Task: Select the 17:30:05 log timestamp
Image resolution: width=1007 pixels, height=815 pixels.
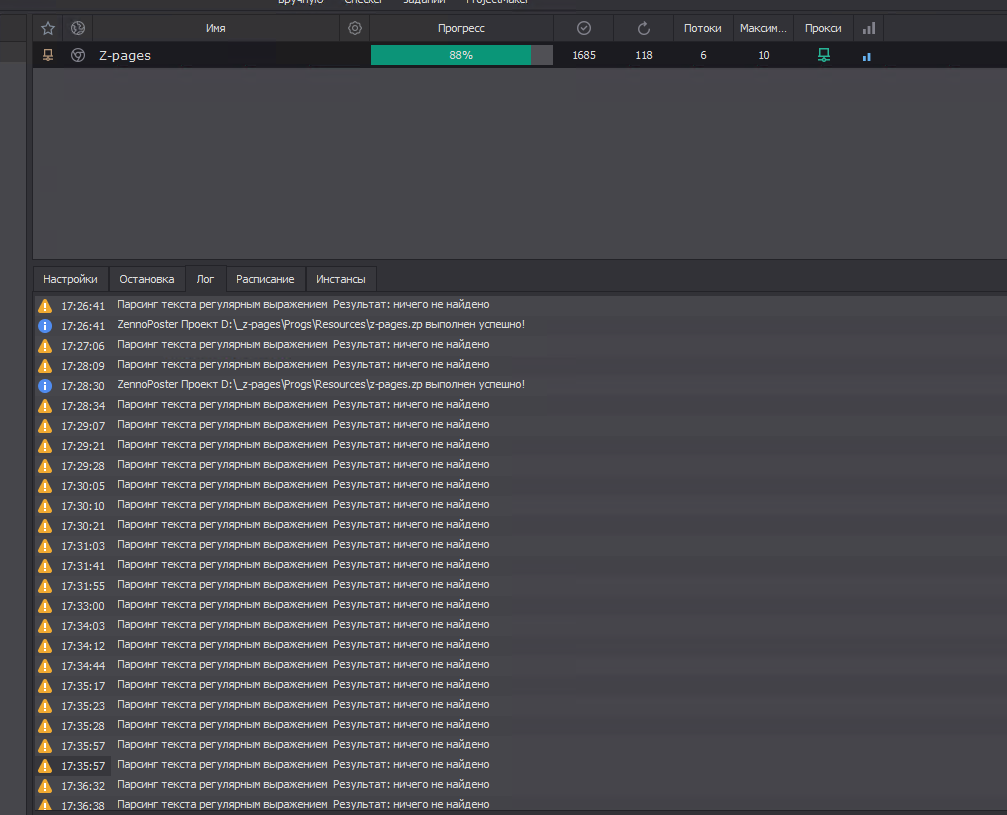Action: click(x=83, y=486)
